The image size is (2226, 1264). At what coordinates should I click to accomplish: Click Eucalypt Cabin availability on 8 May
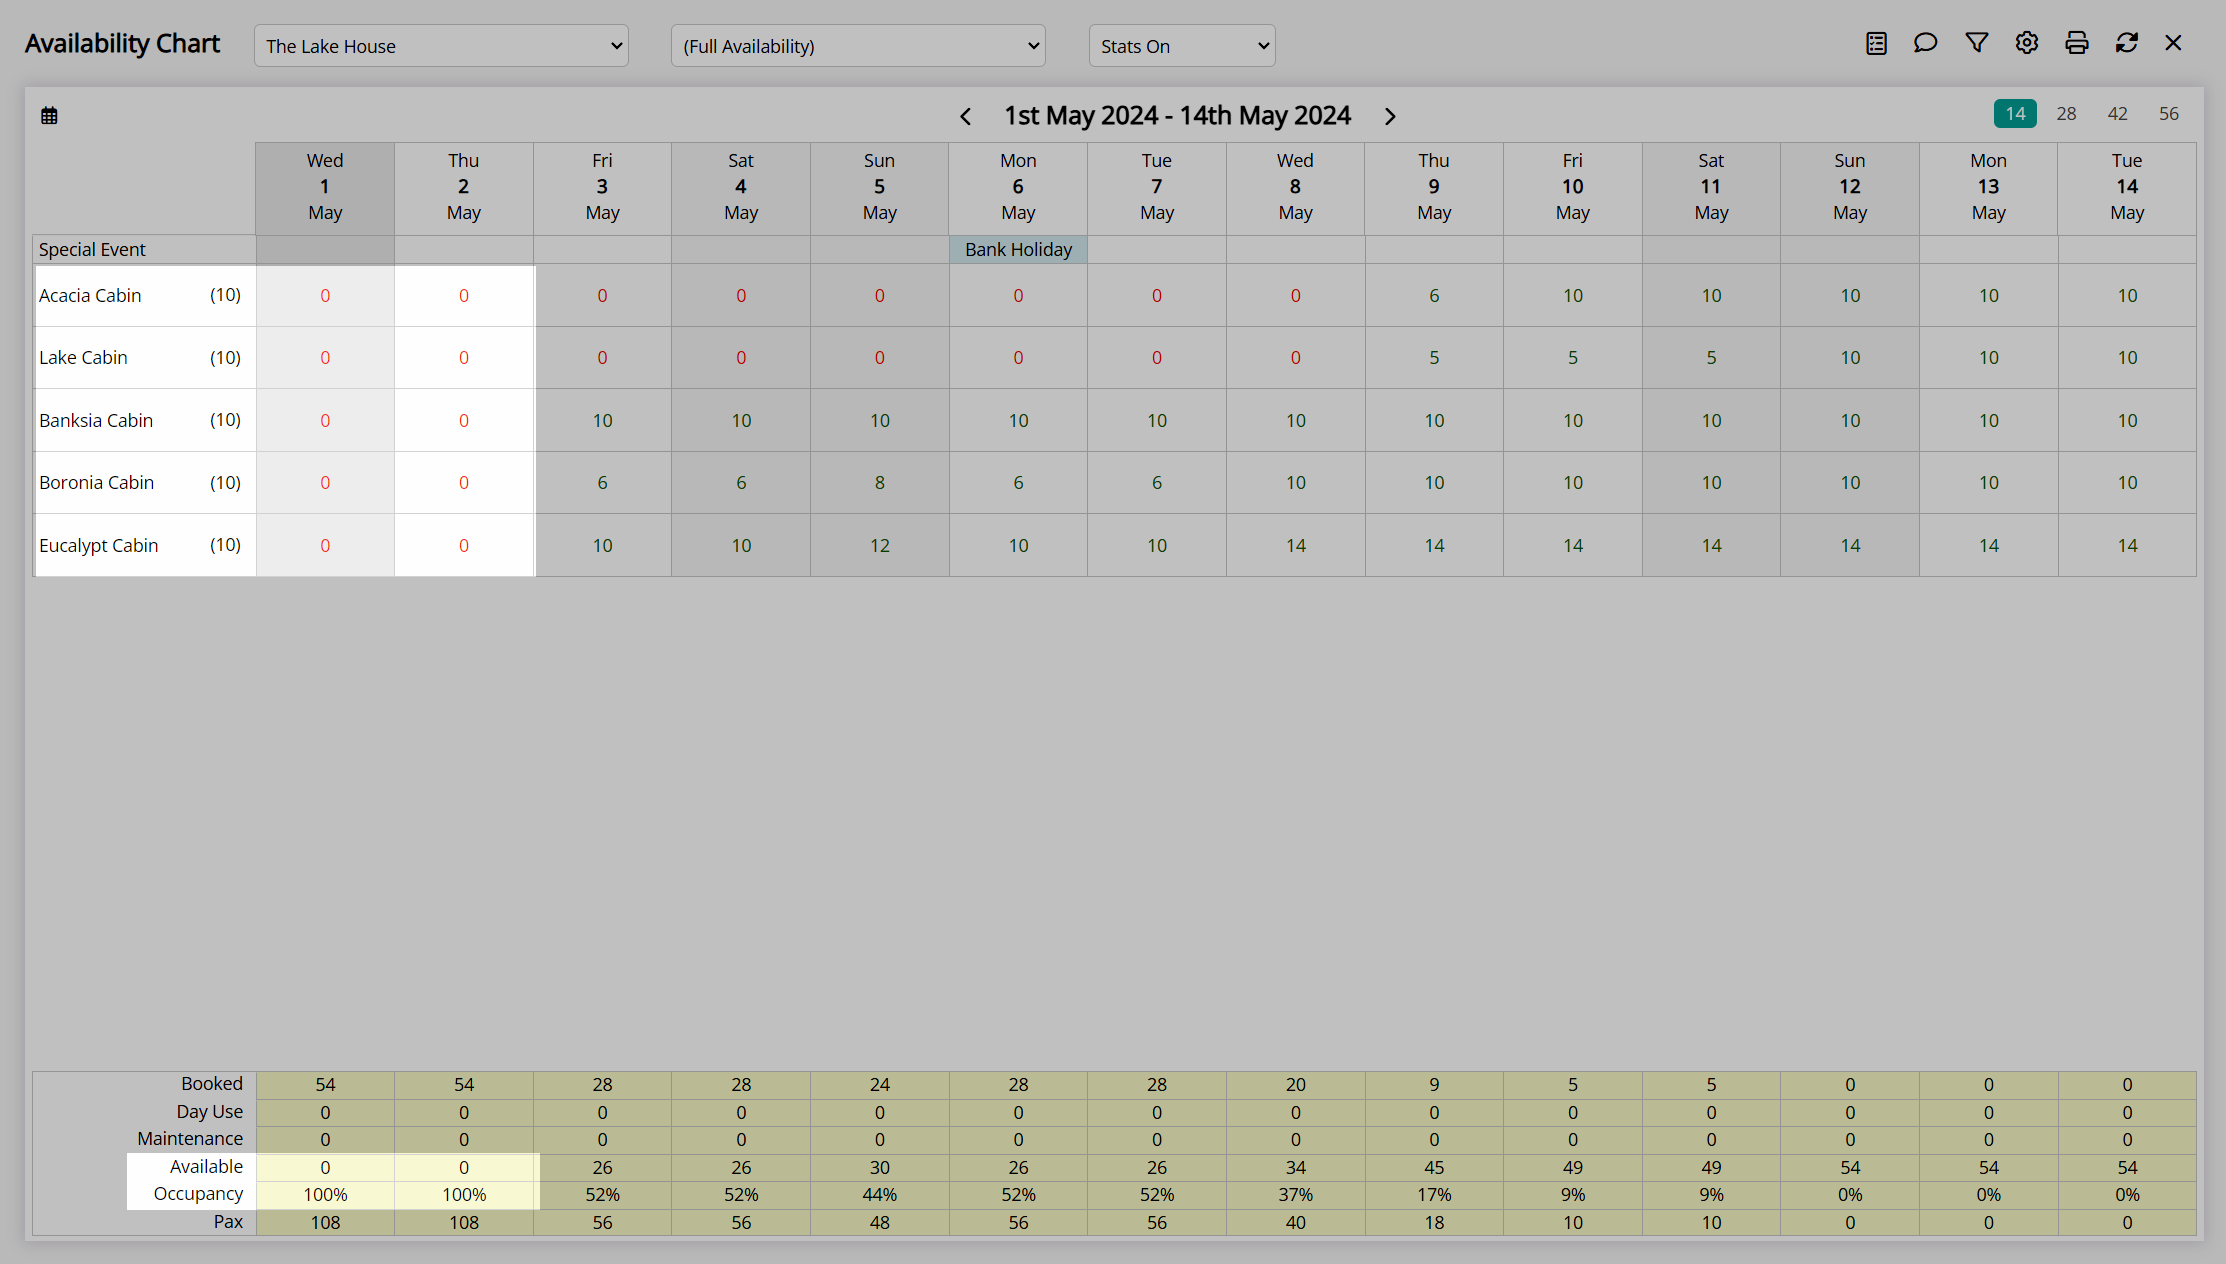(x=1295, y=545)
